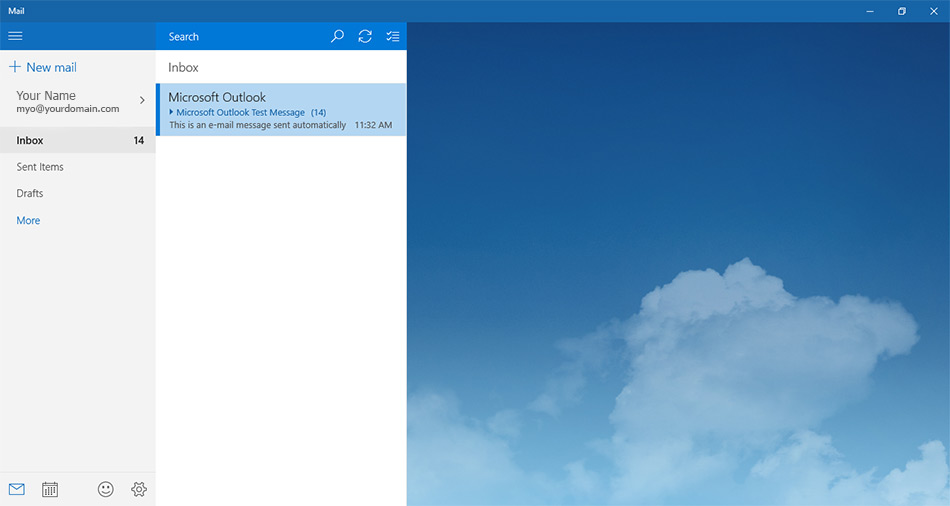
Task: Expand the Microsoft Outlook Test Message conversation
Action: pyautogui.click(x=171, y=112)
